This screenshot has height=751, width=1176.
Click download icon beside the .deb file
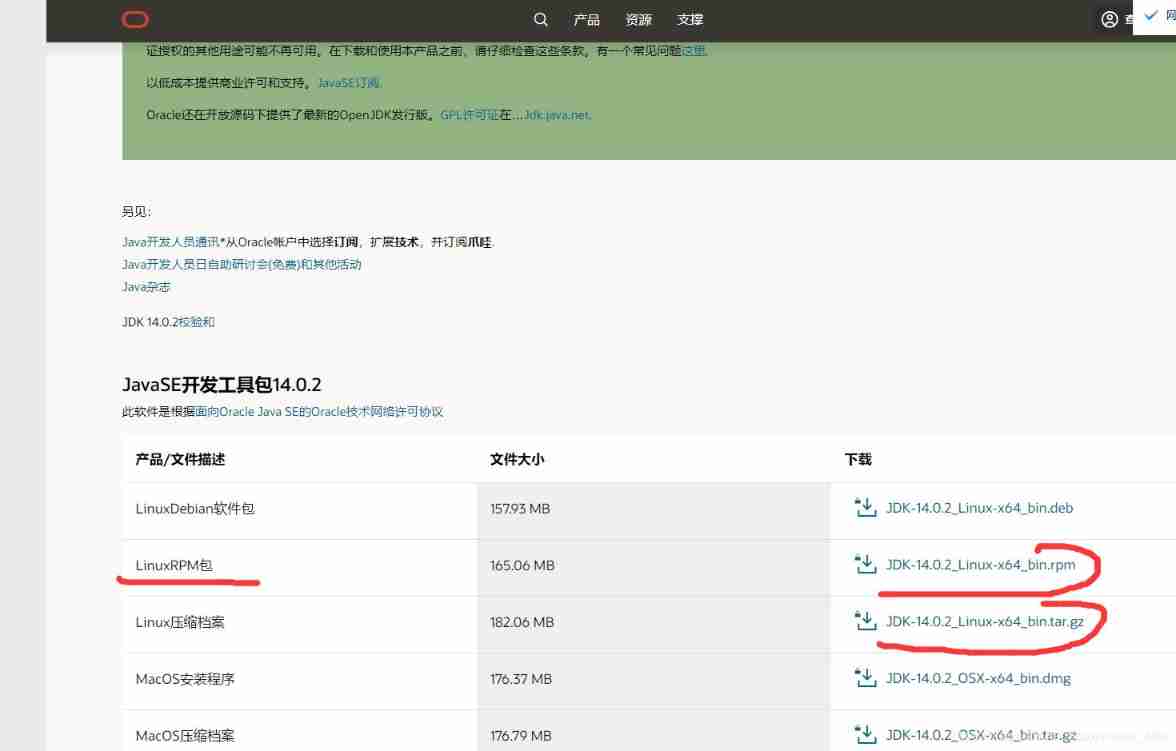865,508
